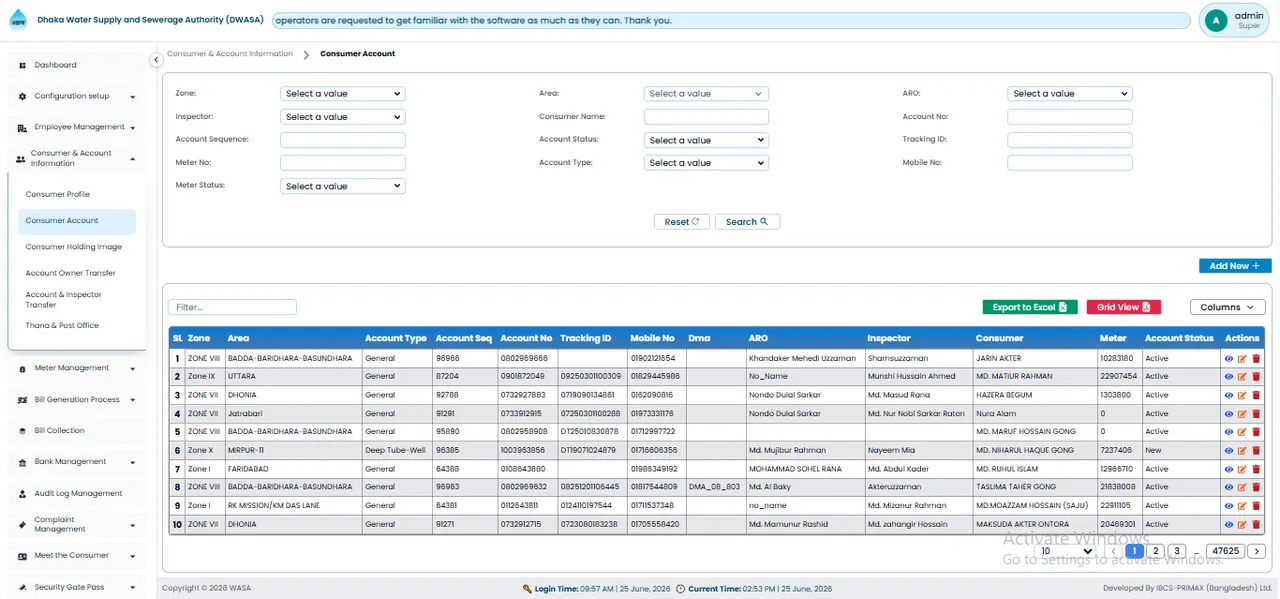This screenshot has width=1280, height=599.
Task: Click the Reset button
Action: (682, 222)
